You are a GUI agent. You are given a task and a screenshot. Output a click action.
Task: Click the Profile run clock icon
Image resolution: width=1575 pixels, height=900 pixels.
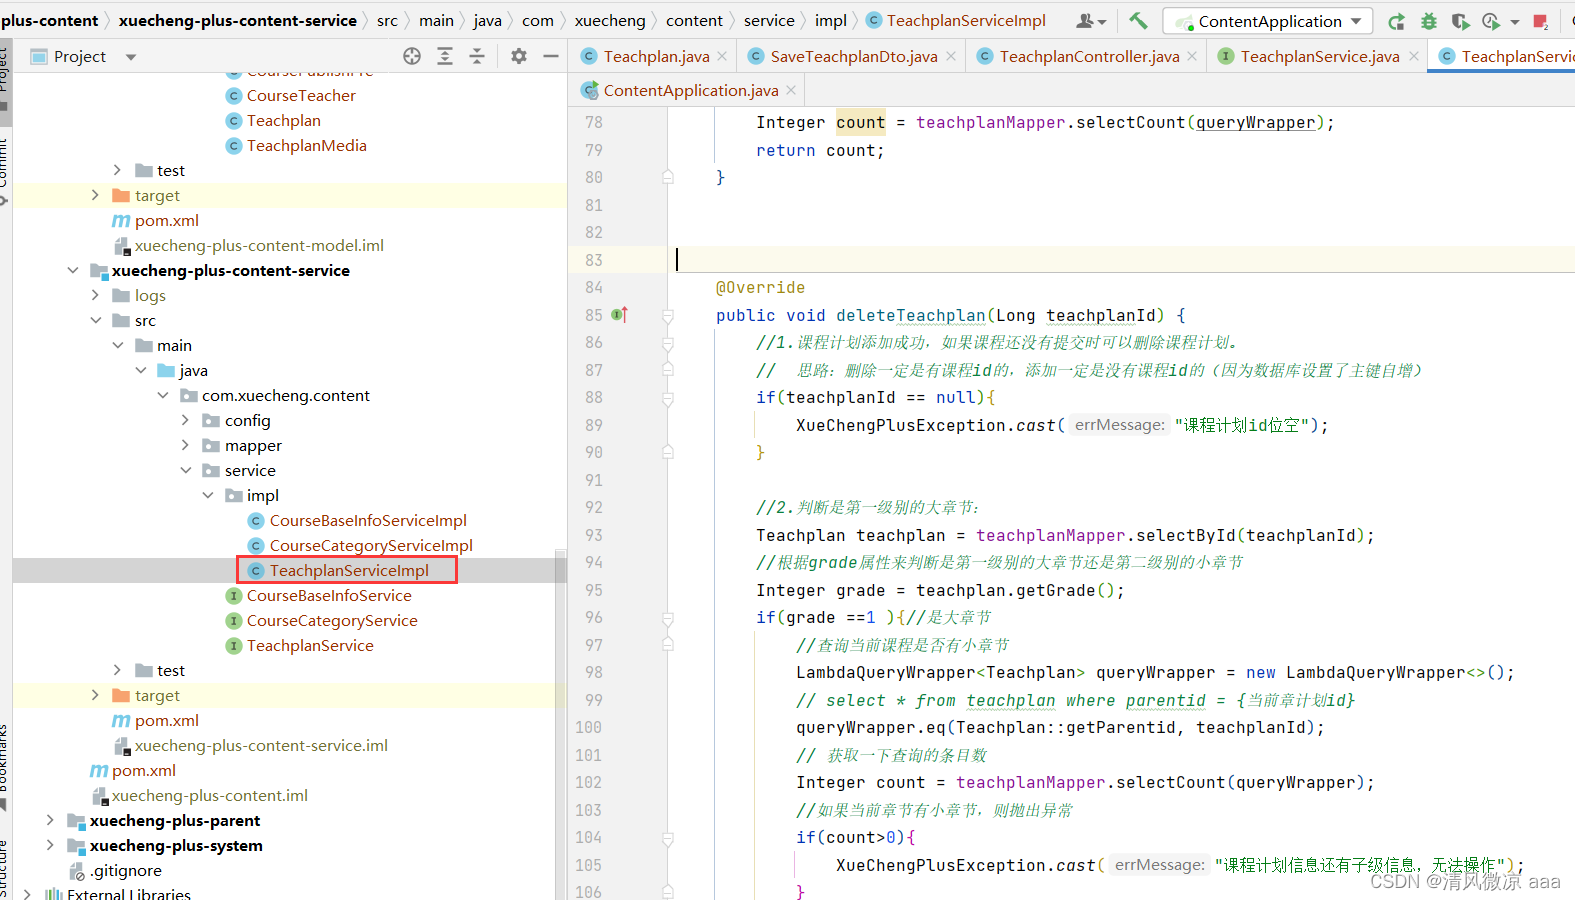coord(1490,21)
